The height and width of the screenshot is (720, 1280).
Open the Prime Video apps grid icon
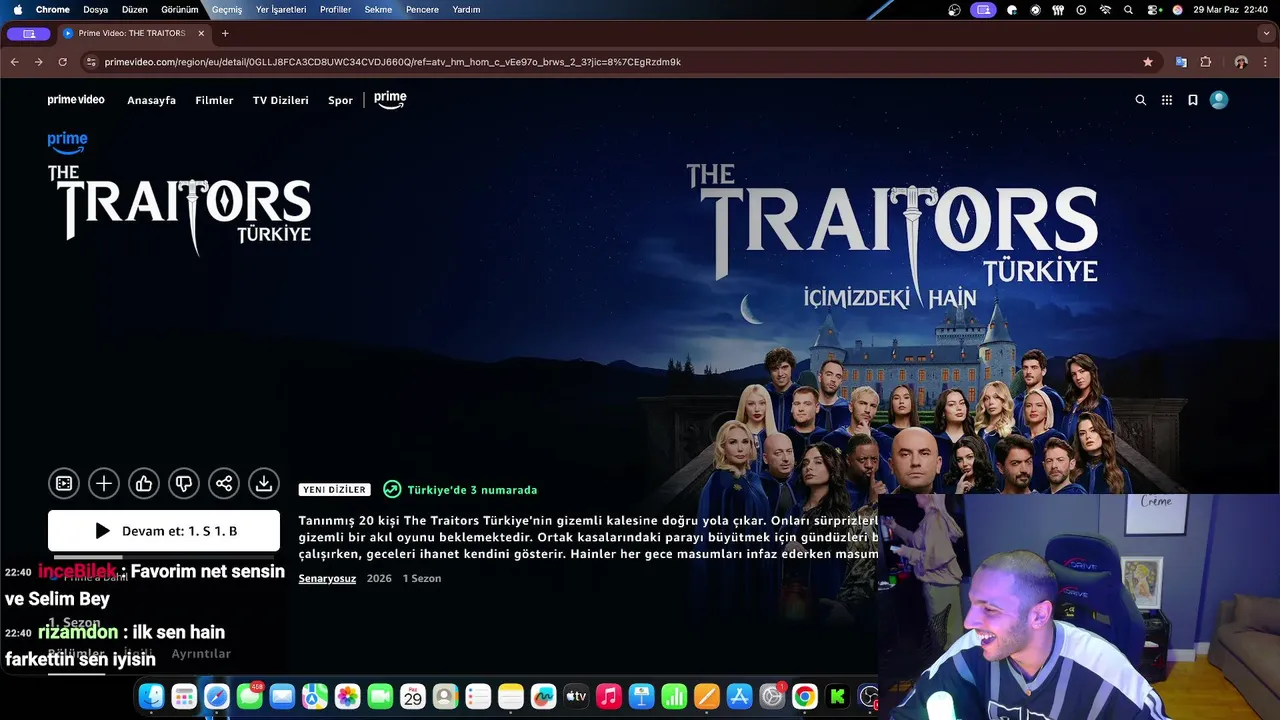click(x=1167, y=100)
